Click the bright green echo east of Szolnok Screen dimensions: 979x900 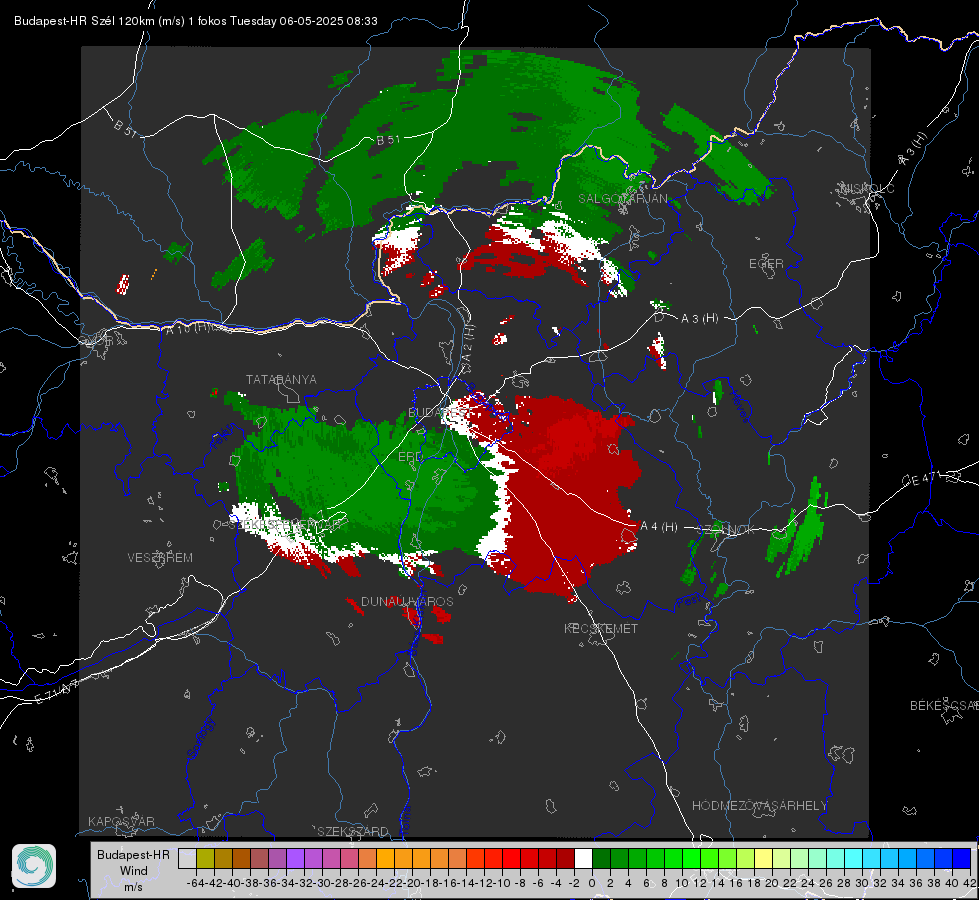click(802, 531)
